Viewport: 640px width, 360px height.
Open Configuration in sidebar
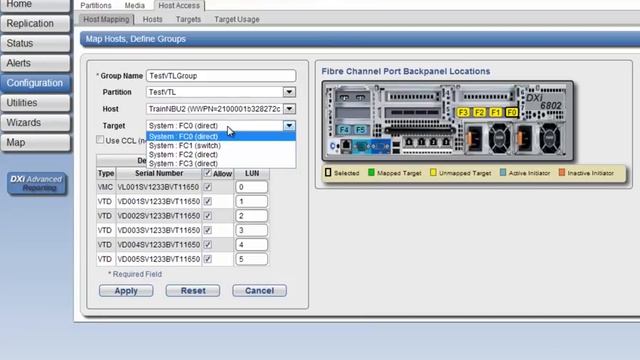click(36, 83)
